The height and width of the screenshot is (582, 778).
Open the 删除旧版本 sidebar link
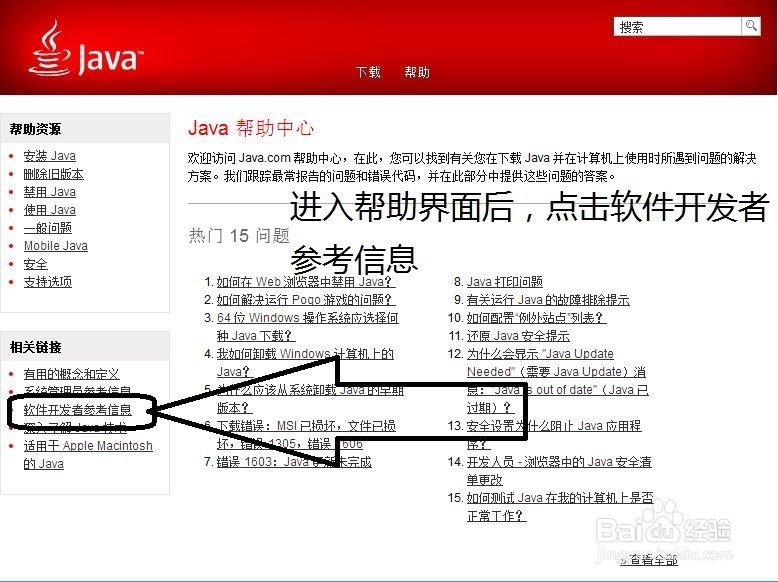click(54, 174)
